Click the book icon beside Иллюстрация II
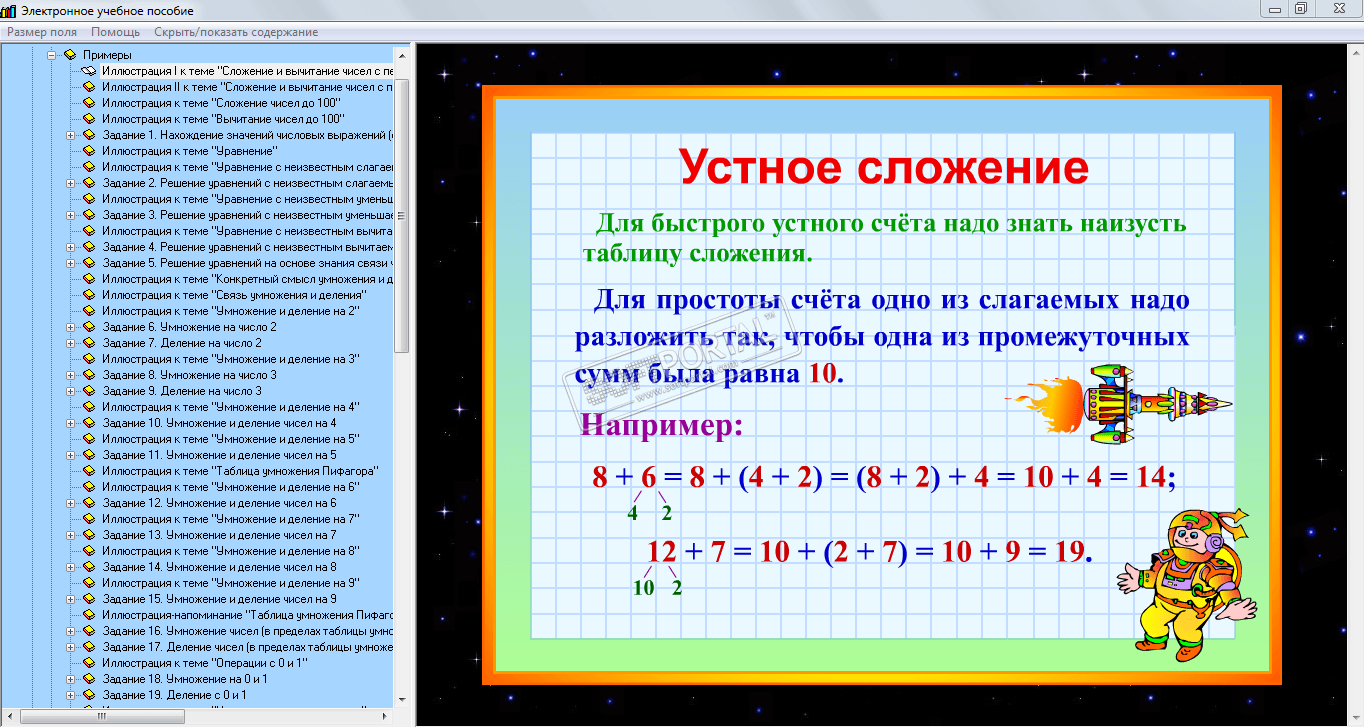The image size is (1364, 727). [x=88, y=87]
